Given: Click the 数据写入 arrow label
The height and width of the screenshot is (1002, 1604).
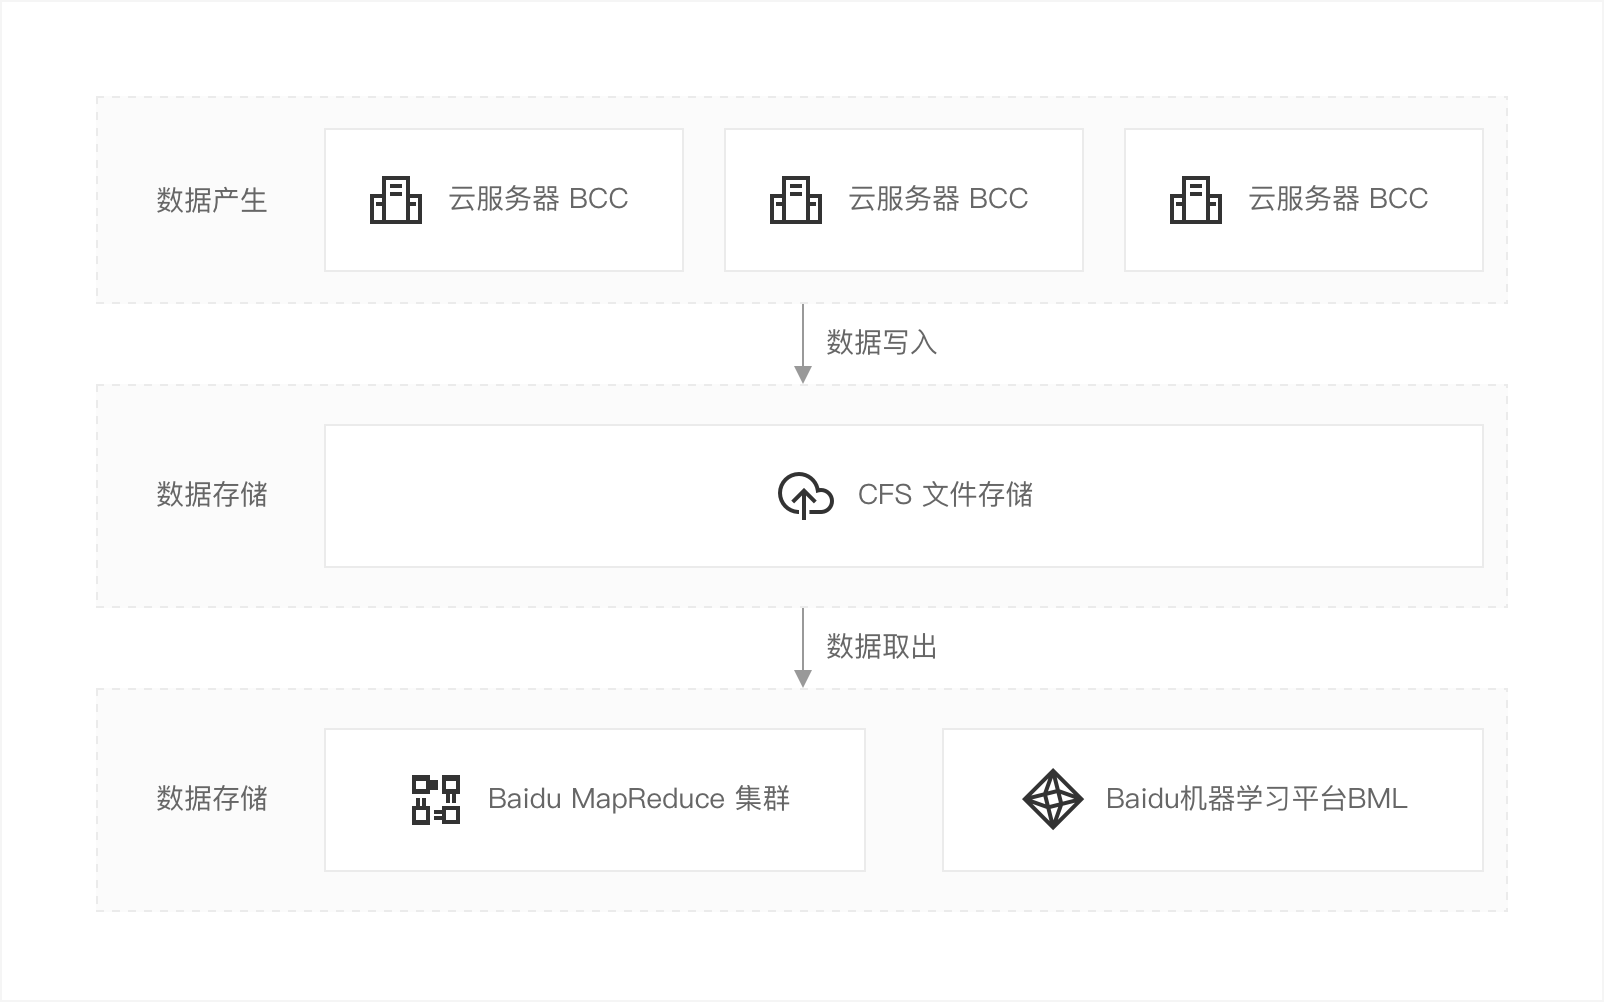Looking at the screenshot, I should click(x=881, y=343).
